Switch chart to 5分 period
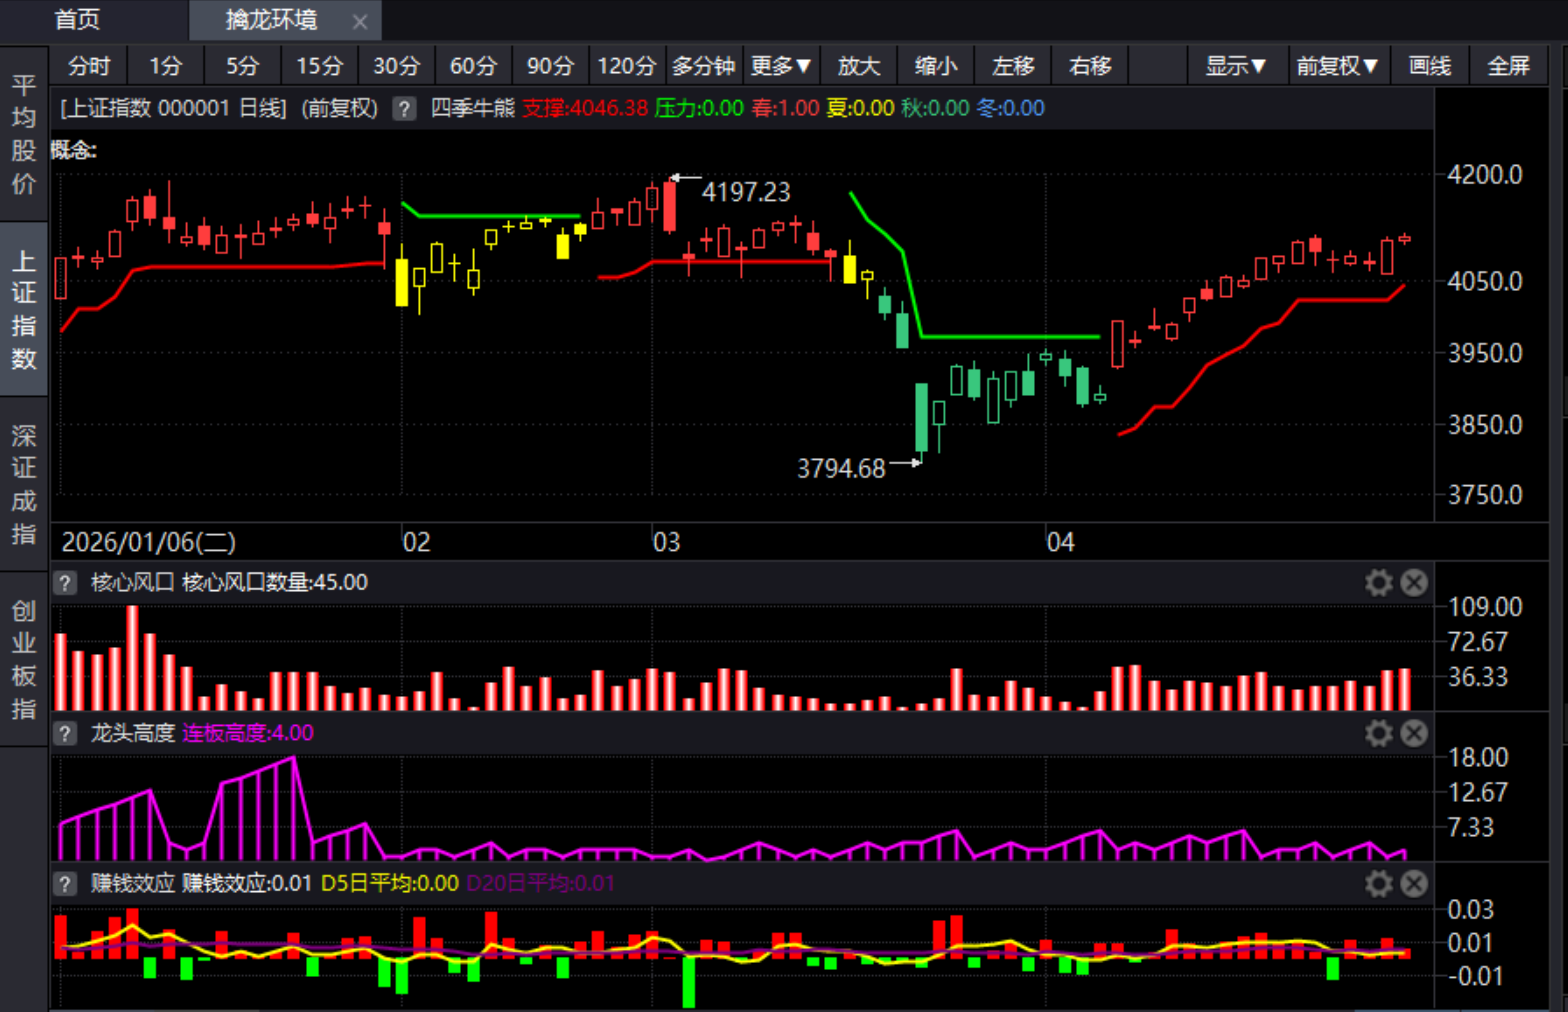The width and height of the screenshot is (1568, 1012). (x=243, y=66)
